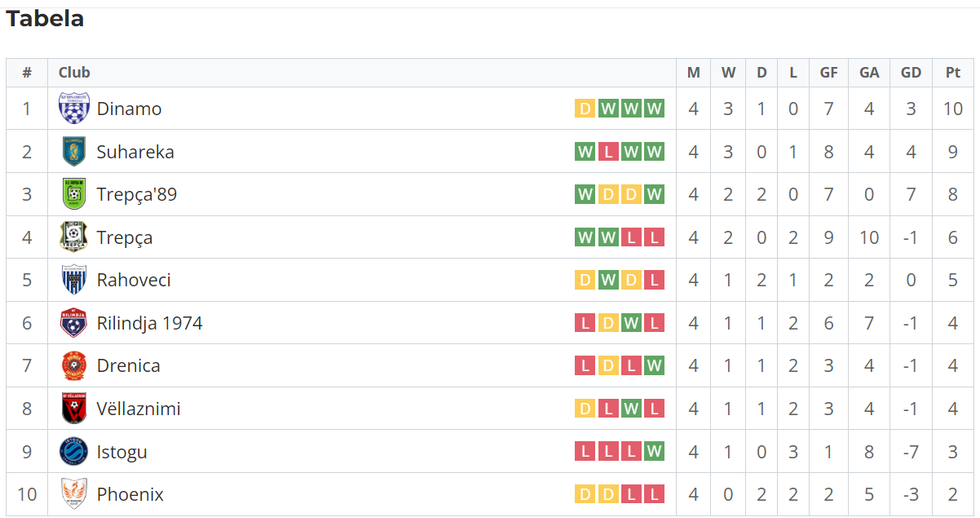The height and width of the screenshot is (518, 980).
Task: Open the Phoenix club name link
Action: click(130, 495)
